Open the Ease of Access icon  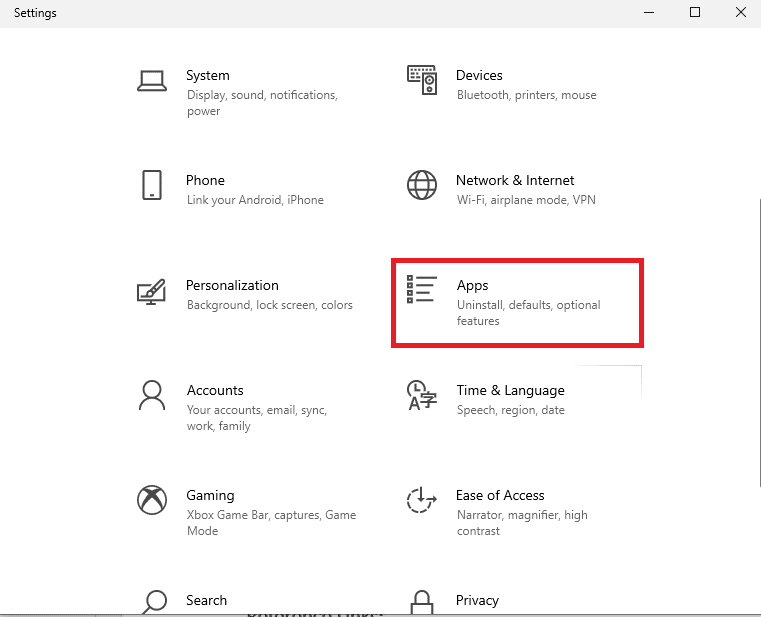[422, 500]
